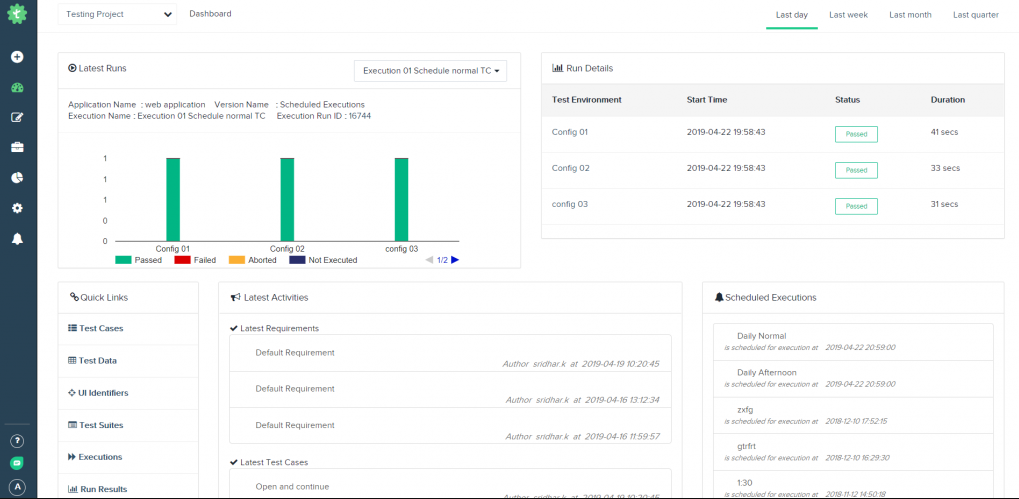
Task: Click the Latest Activities megaphone icon
Action: [236, 298]
